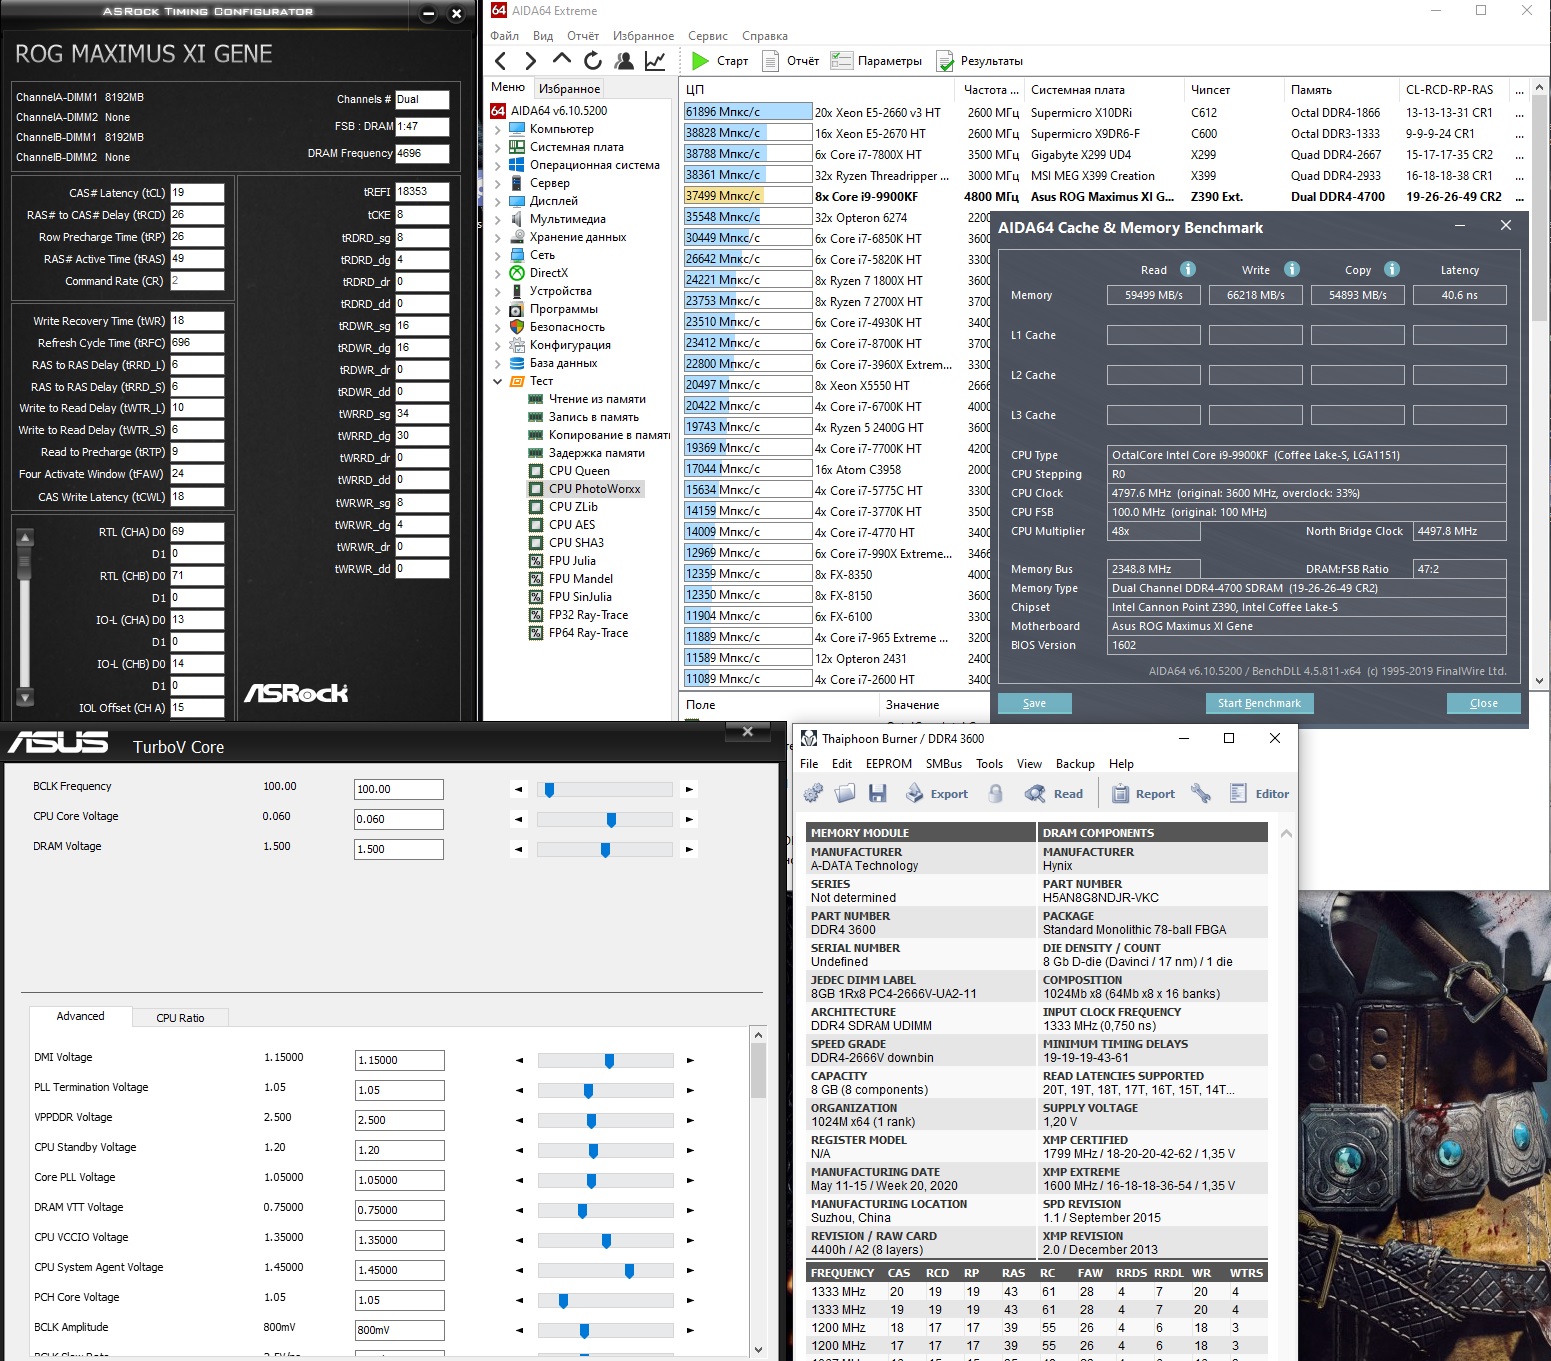Expand the DirectX tree node

pos(497,273)
